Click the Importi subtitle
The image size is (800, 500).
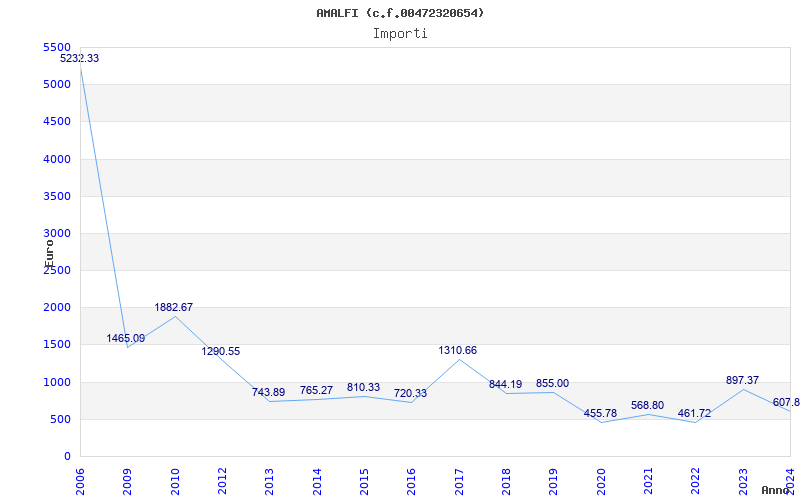(x=400, y=33)
